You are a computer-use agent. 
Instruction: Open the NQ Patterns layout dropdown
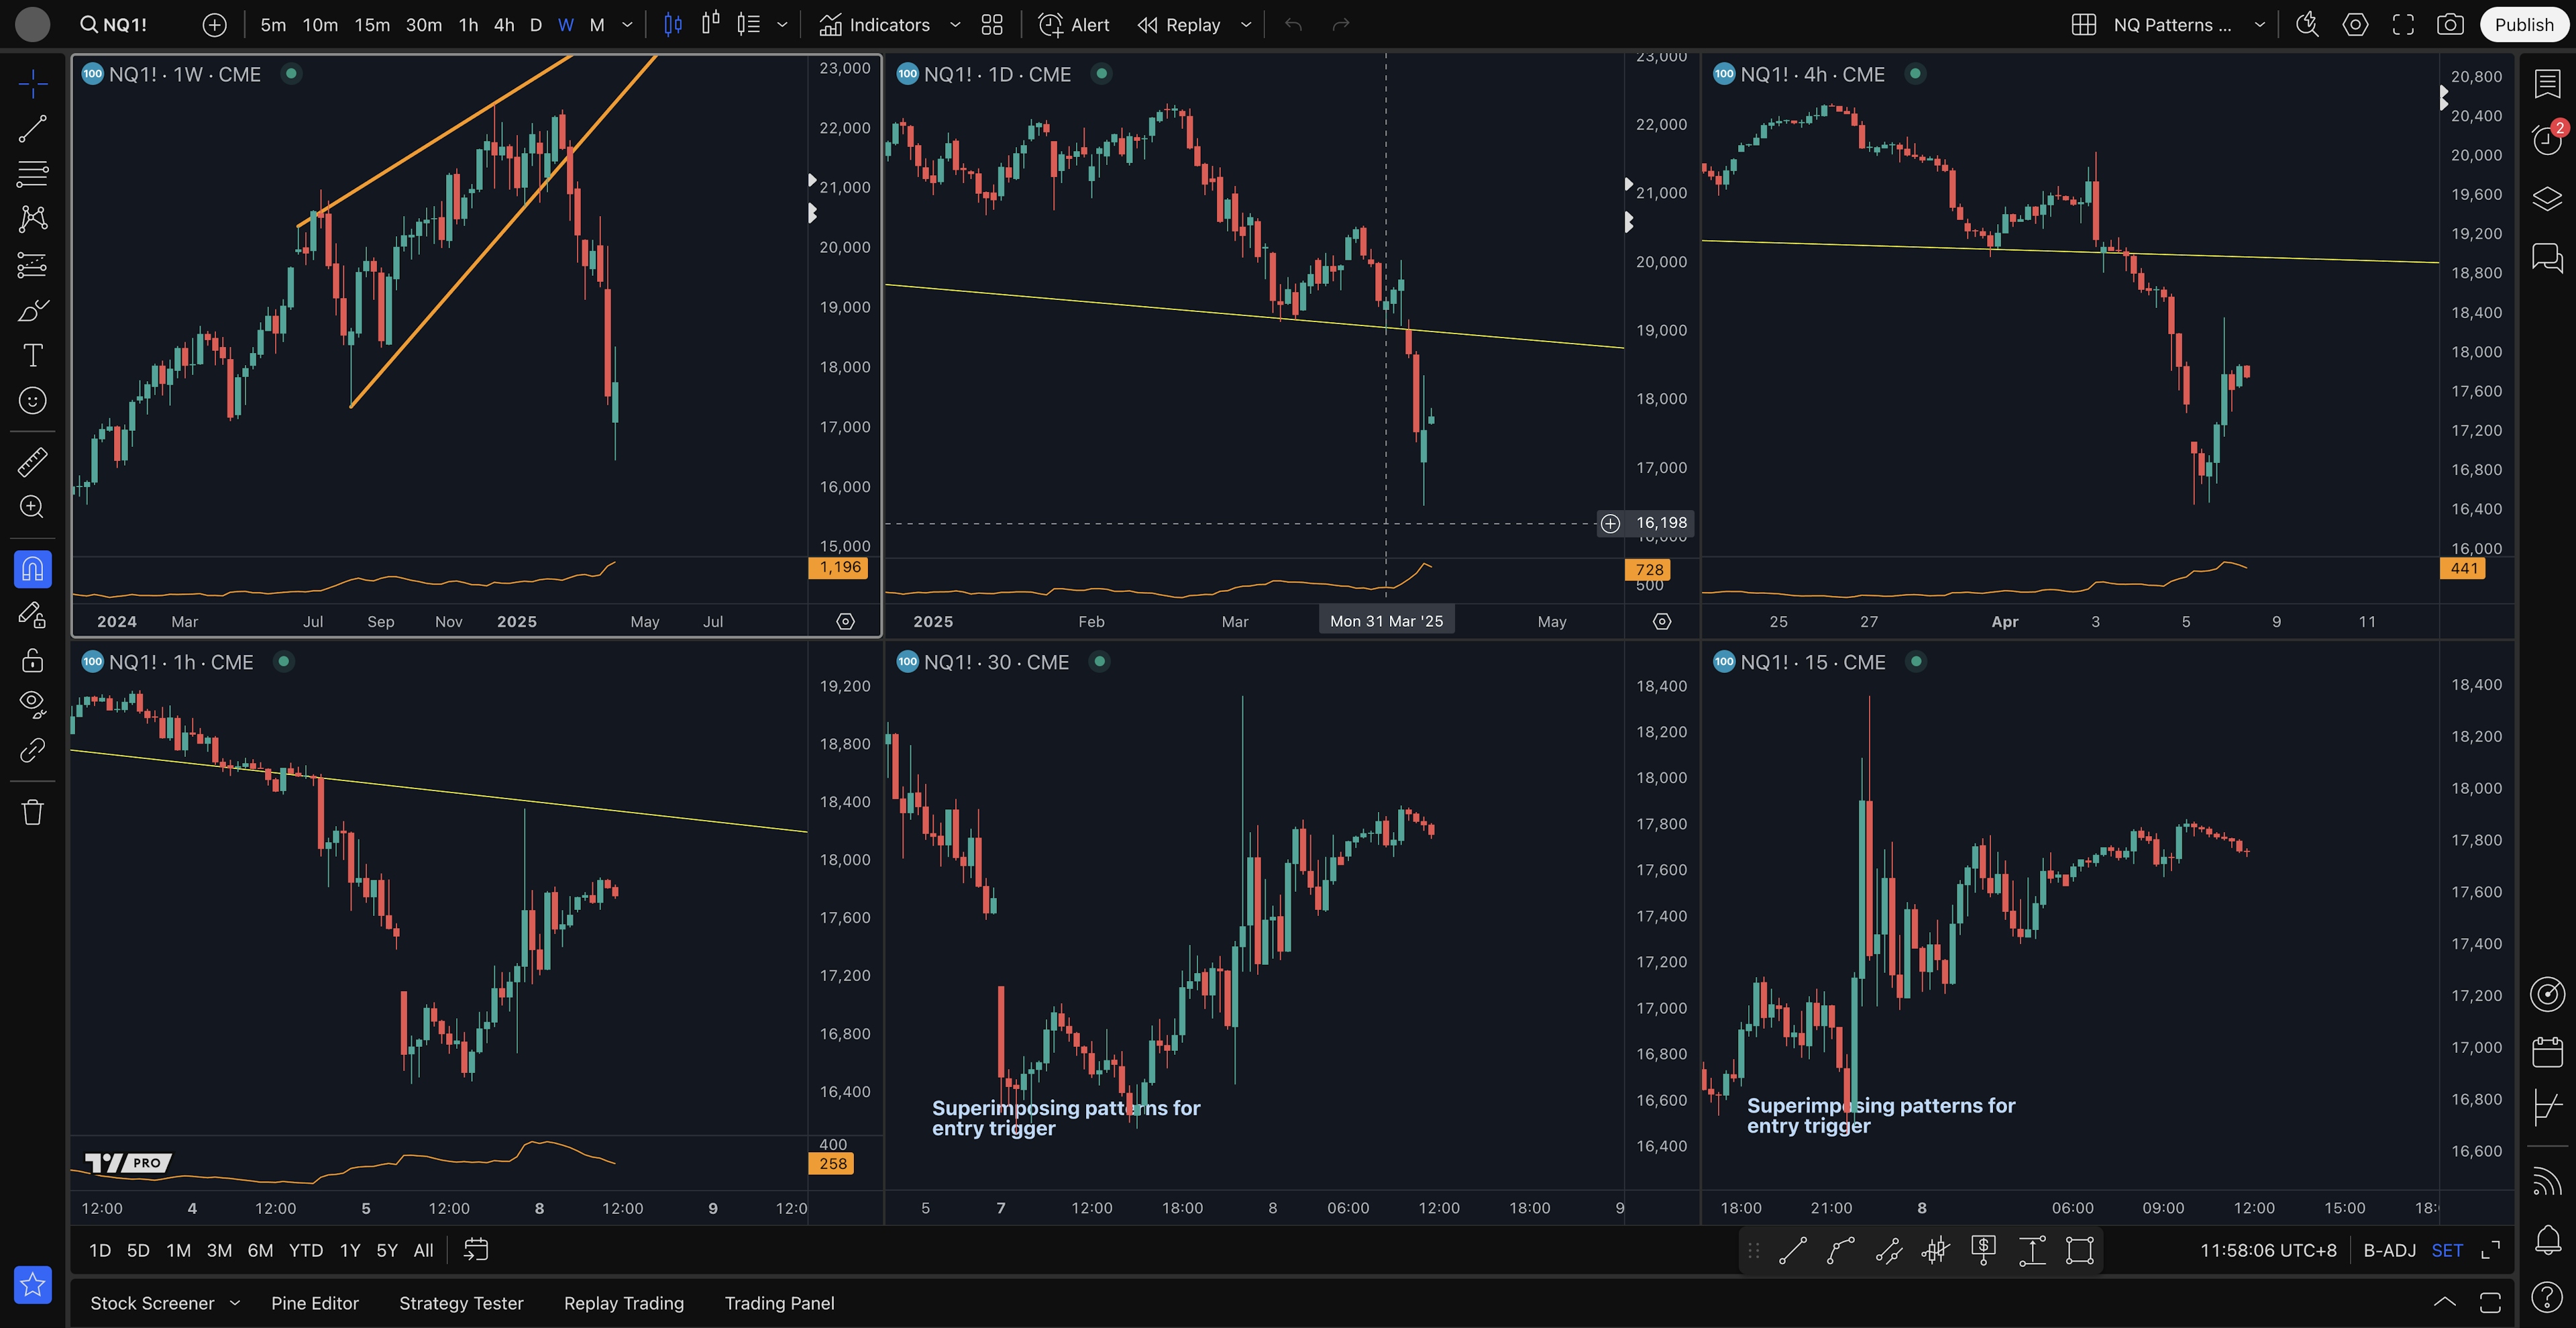click(2259, 25)
